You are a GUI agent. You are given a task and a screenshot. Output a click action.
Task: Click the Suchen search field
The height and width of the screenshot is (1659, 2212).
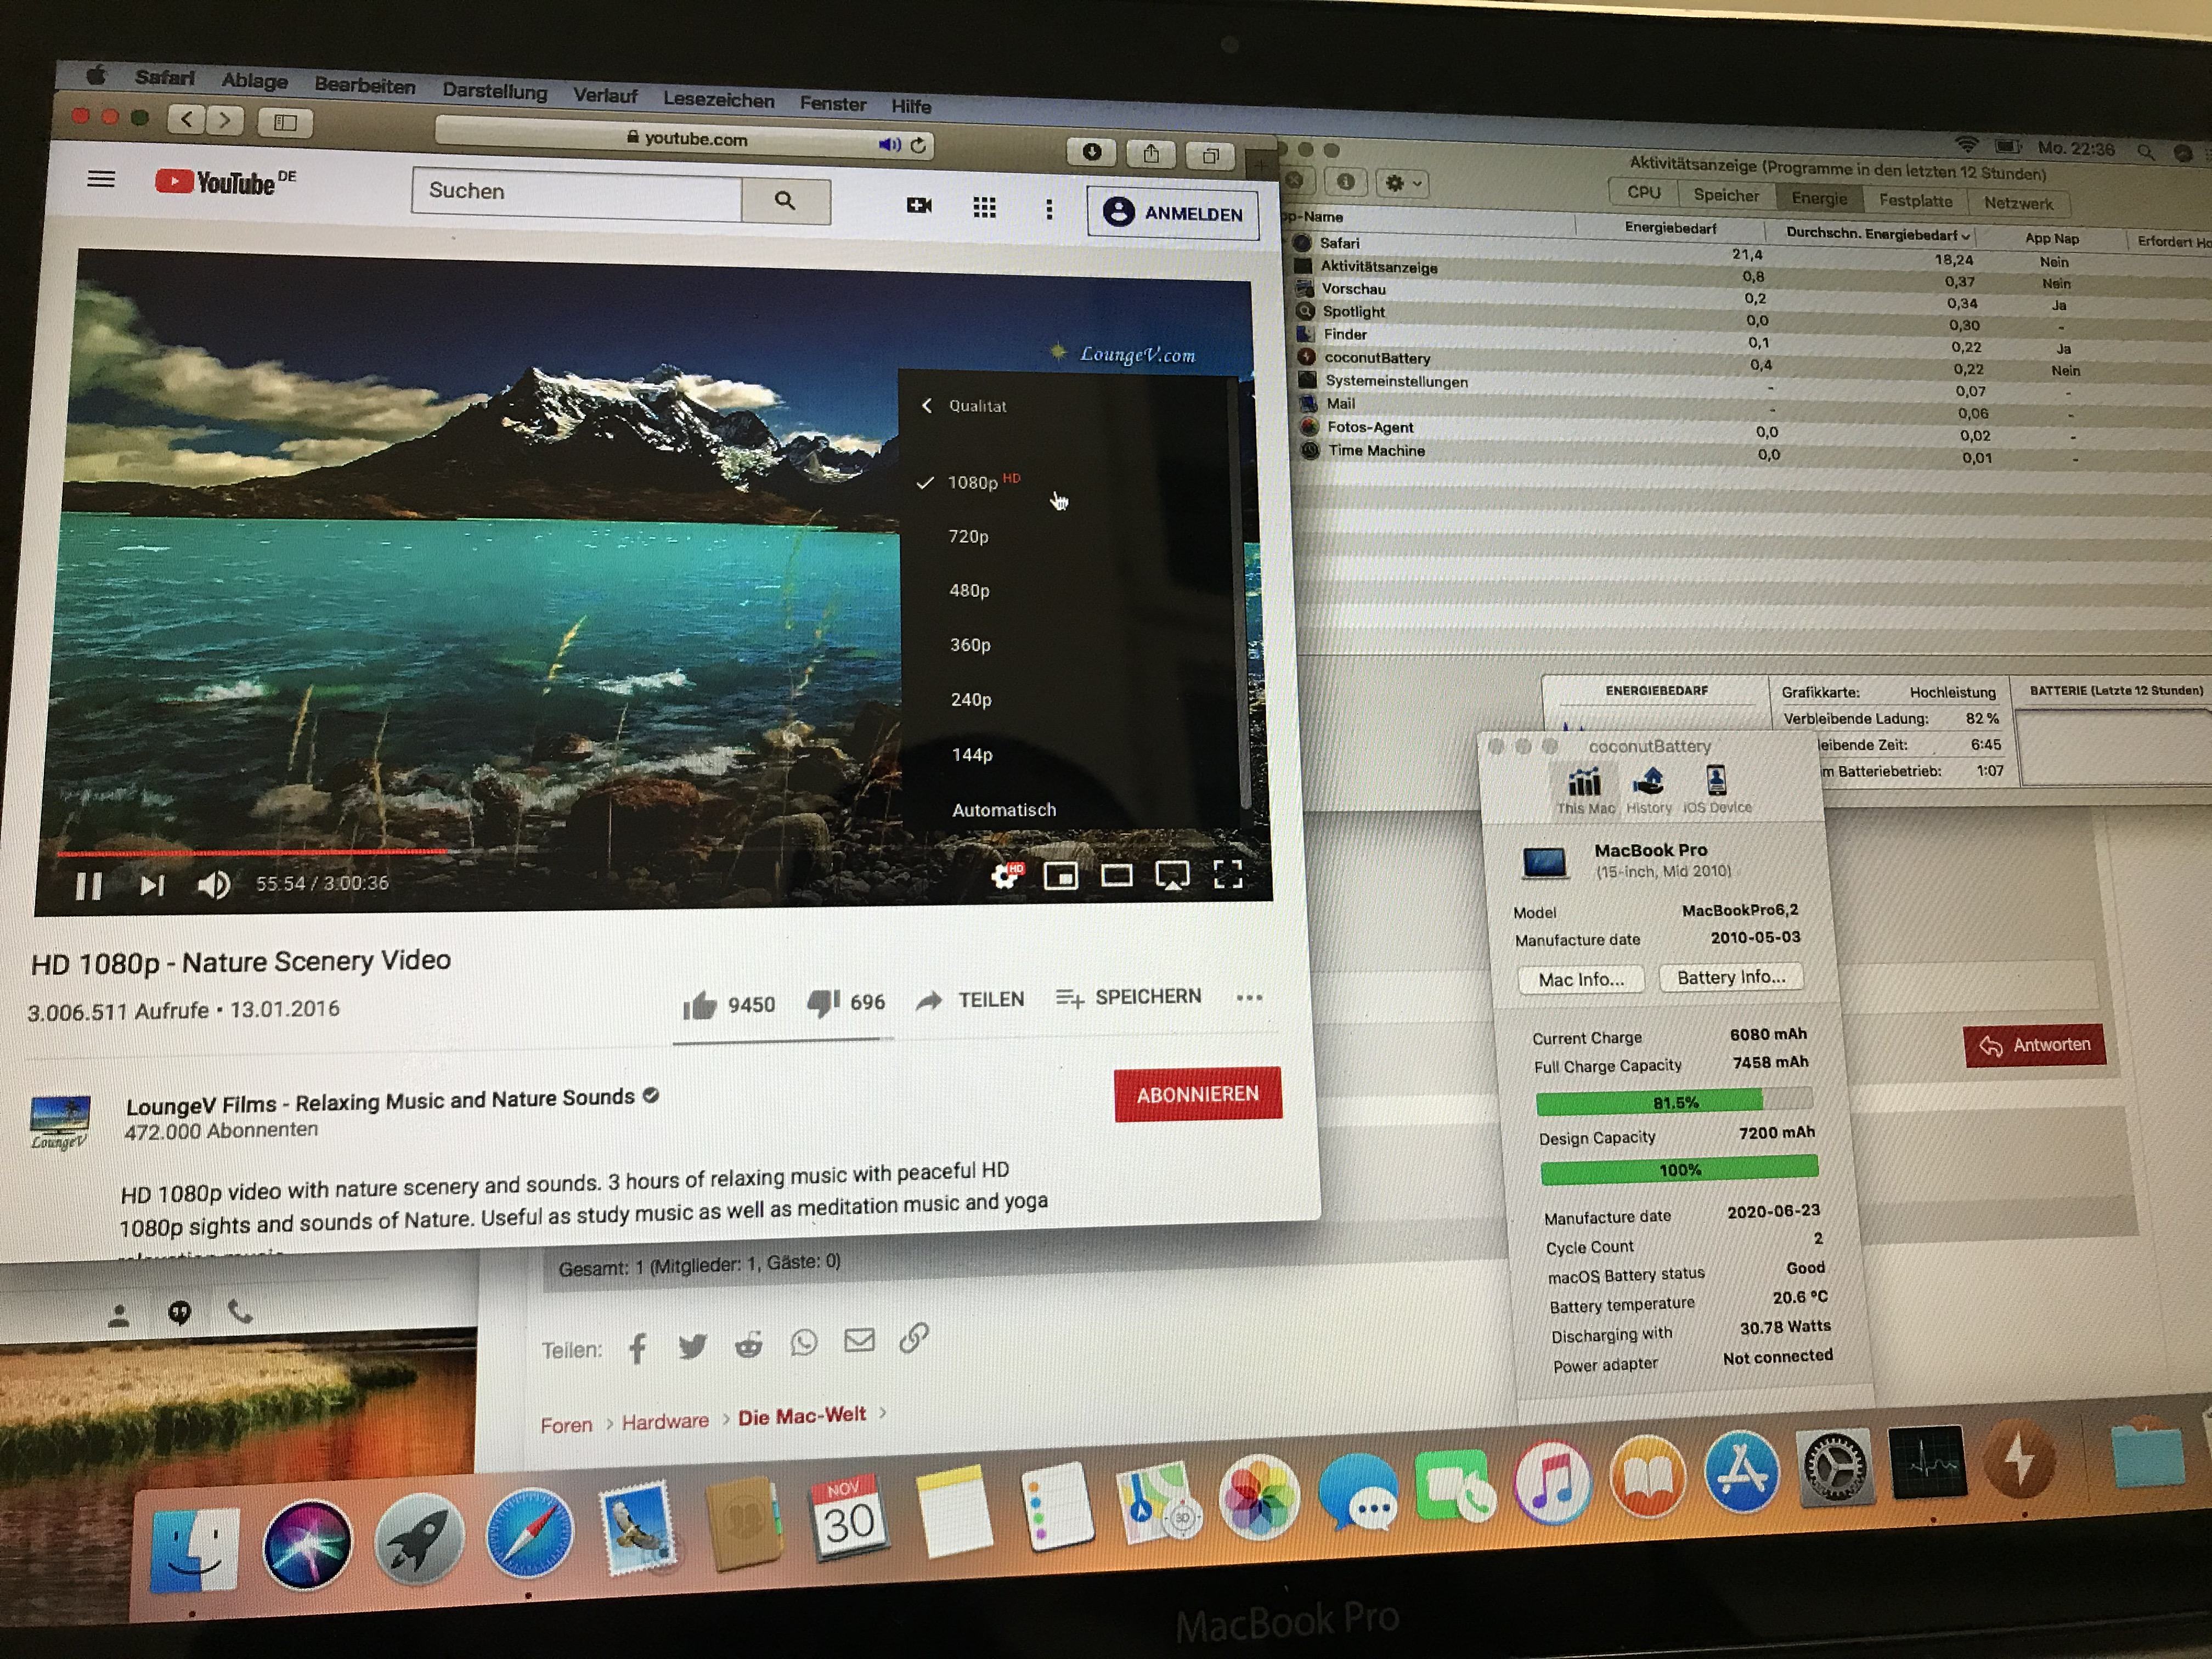(577, 193)
